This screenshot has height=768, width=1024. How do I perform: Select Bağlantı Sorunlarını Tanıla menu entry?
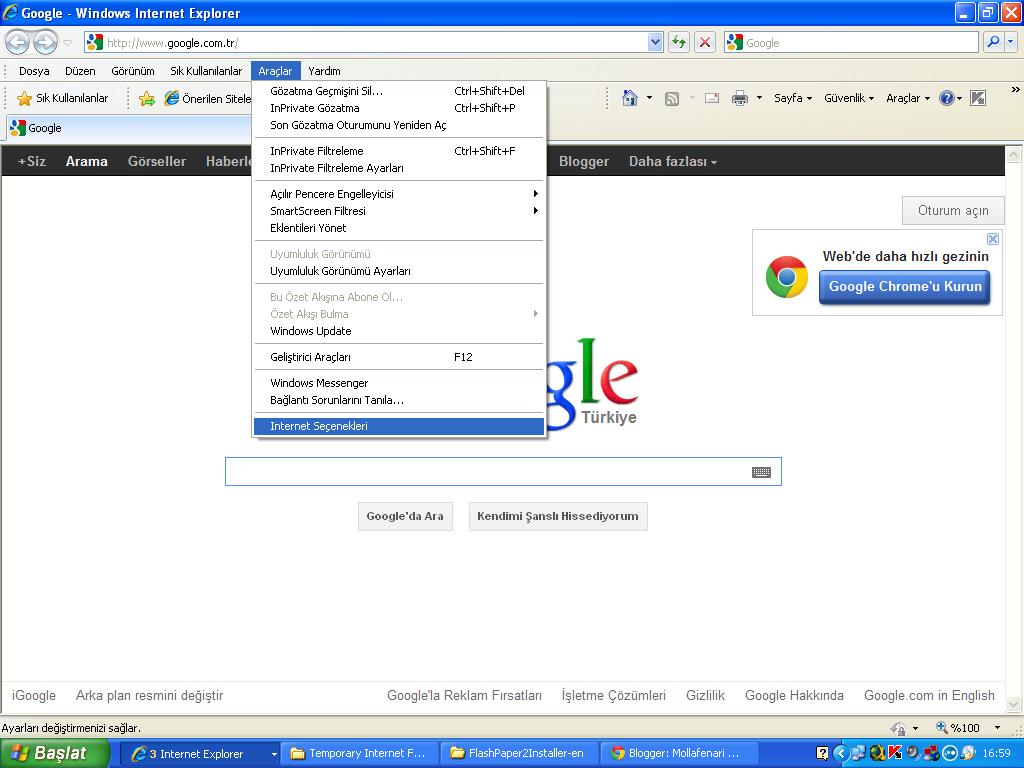(398, 400)
